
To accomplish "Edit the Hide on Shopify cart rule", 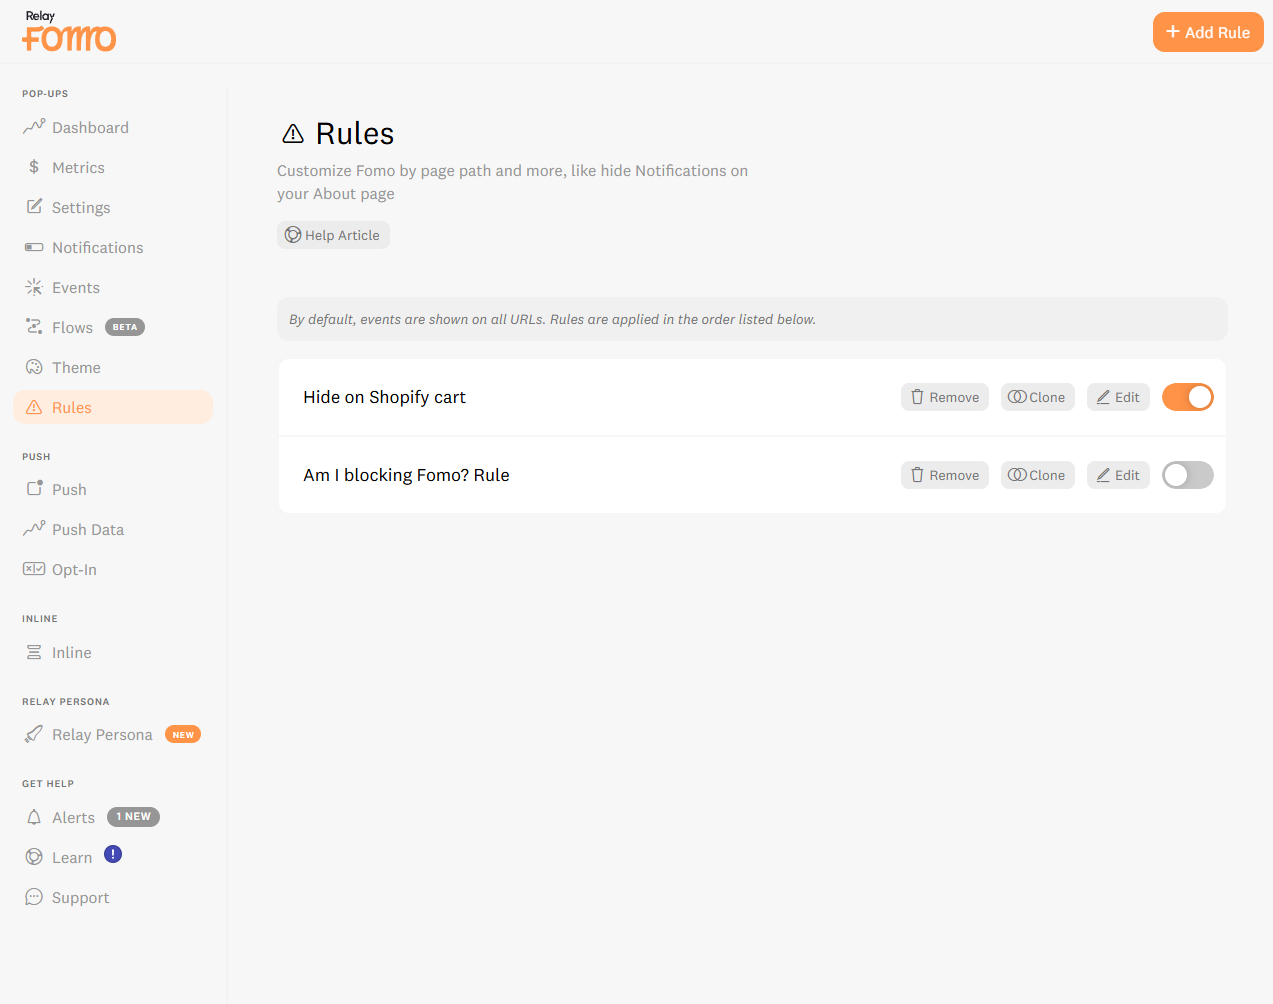I will coord(1118,397).
